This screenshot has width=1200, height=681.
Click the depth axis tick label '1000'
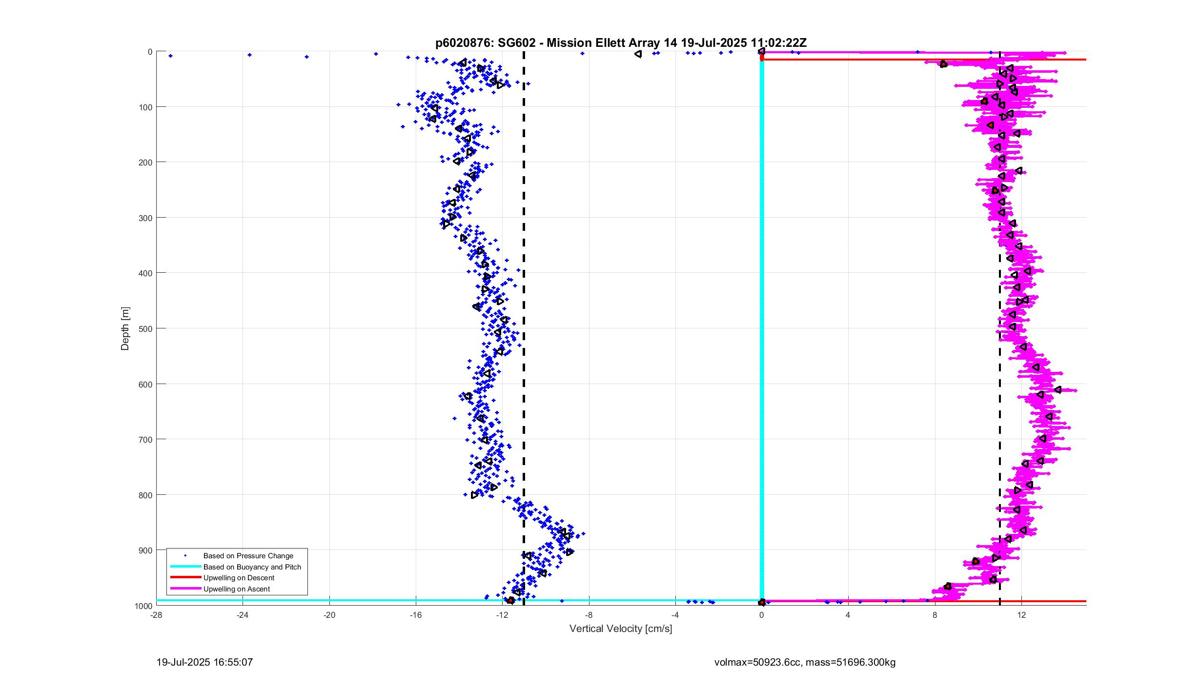coord(142,605)
